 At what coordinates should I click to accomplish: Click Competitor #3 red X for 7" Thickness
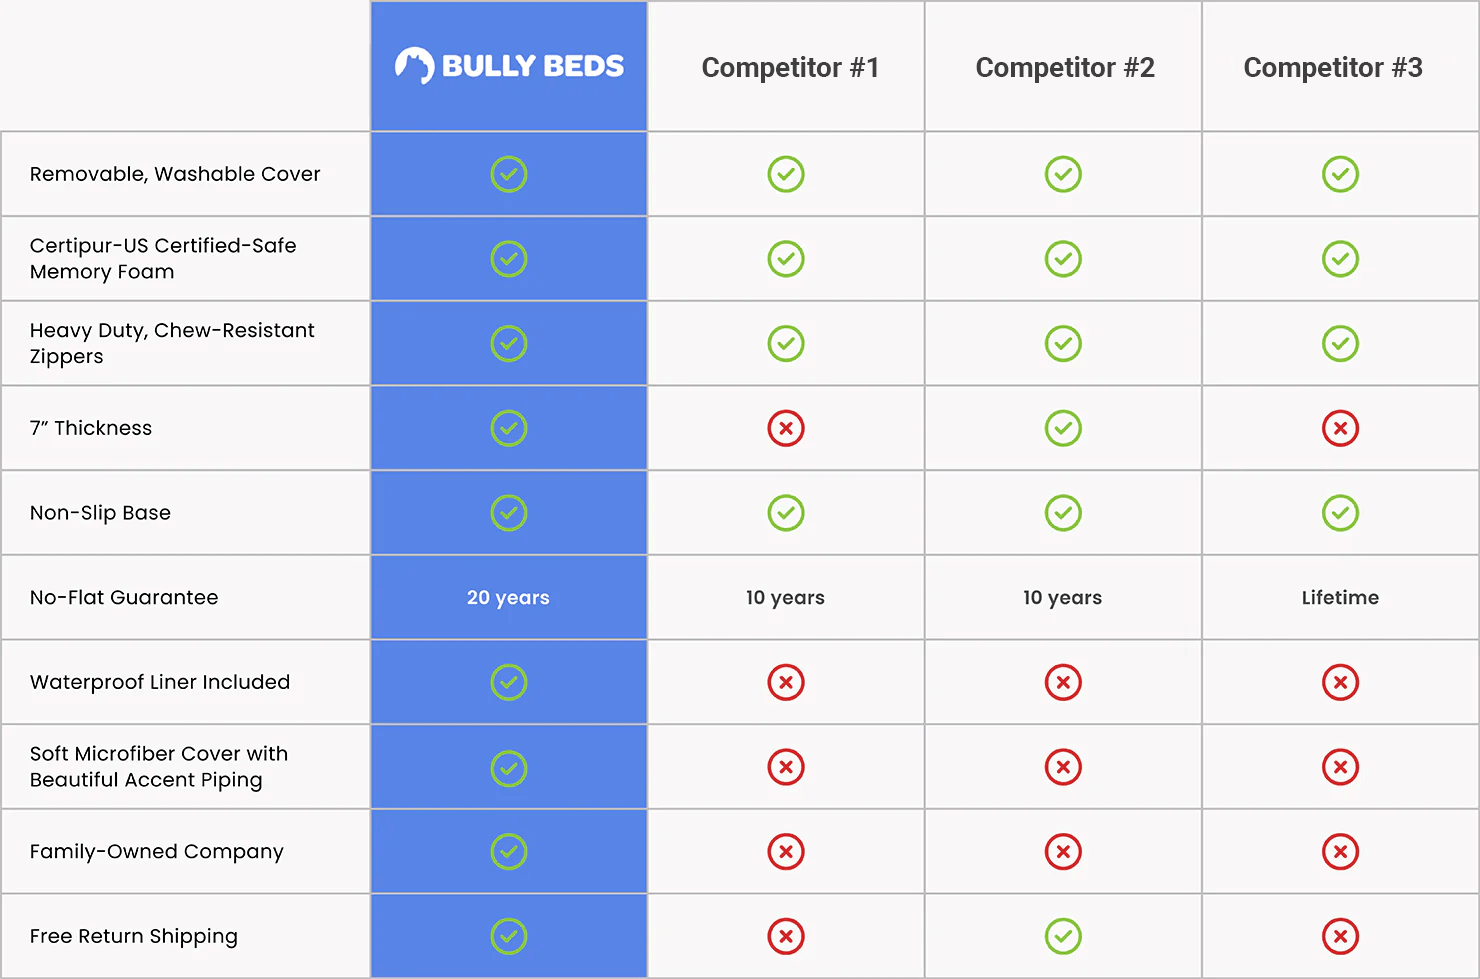tap(1340, 428)
